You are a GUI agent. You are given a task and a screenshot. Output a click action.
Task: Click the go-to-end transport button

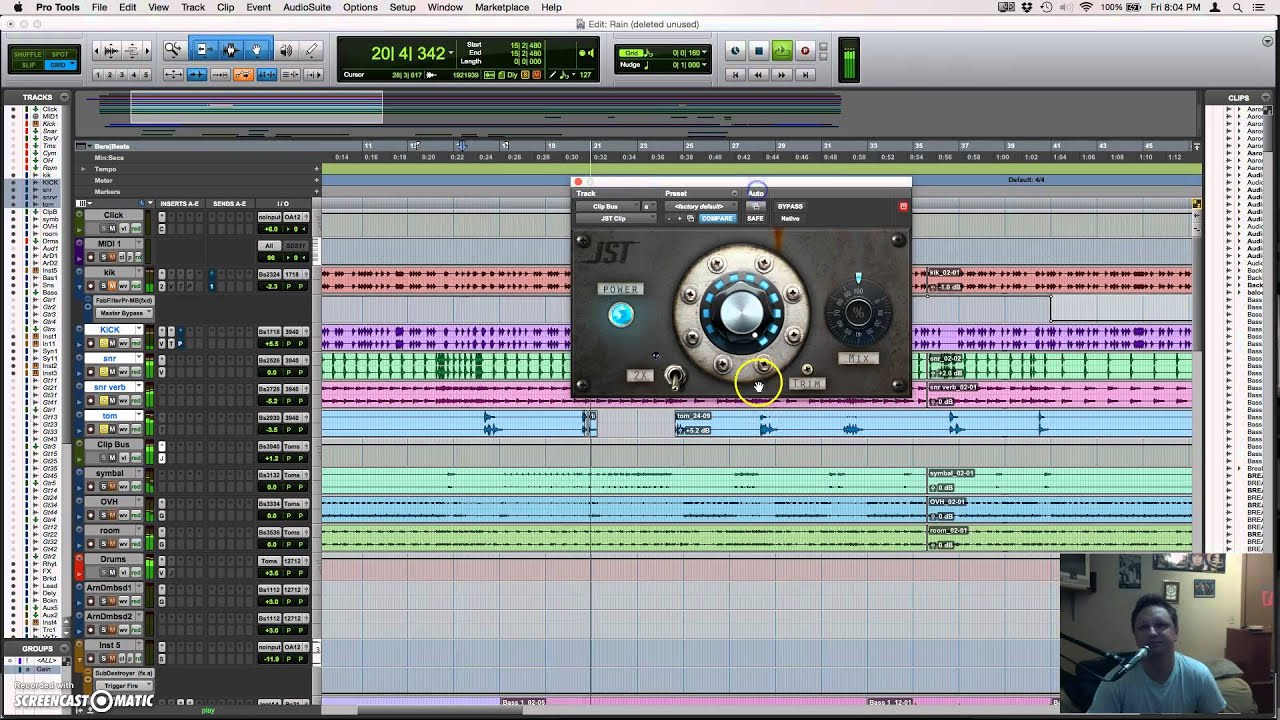tap(805, 74)
